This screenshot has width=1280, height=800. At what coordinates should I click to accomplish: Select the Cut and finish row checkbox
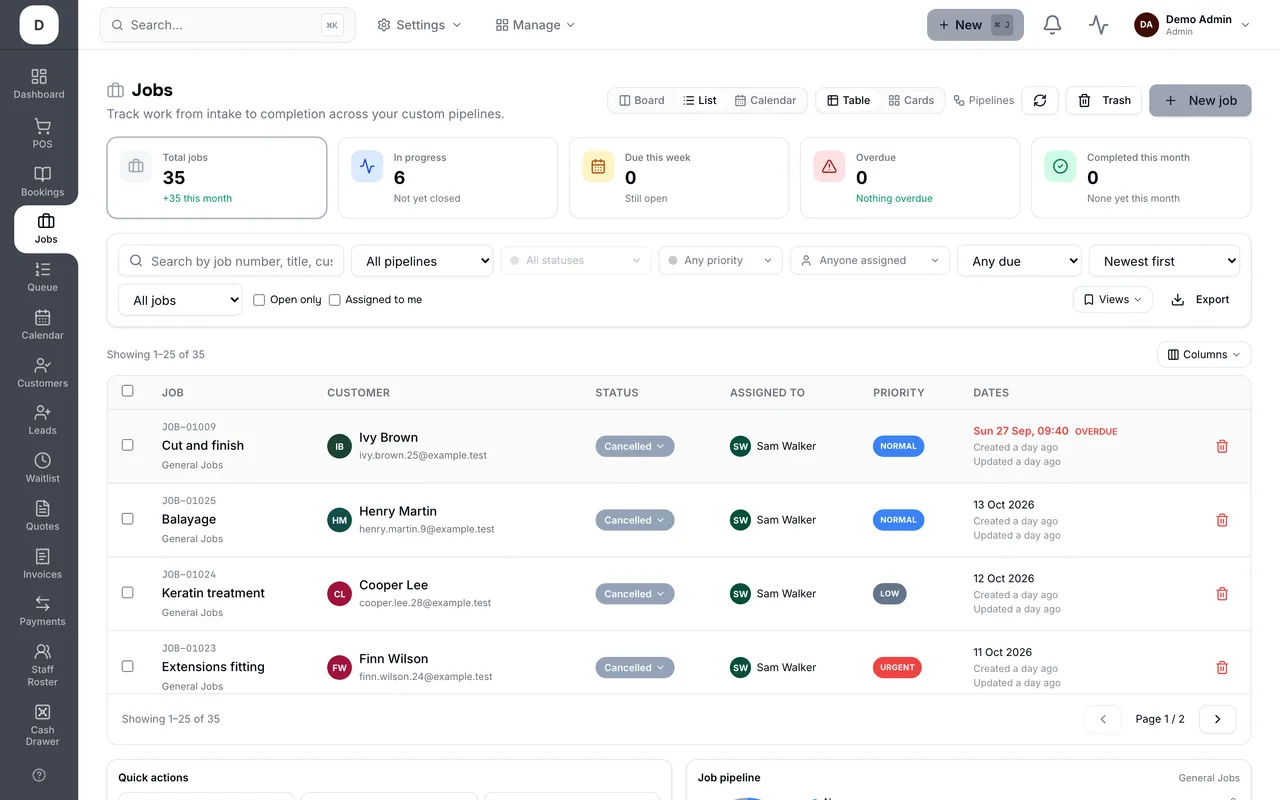[127, 445]
